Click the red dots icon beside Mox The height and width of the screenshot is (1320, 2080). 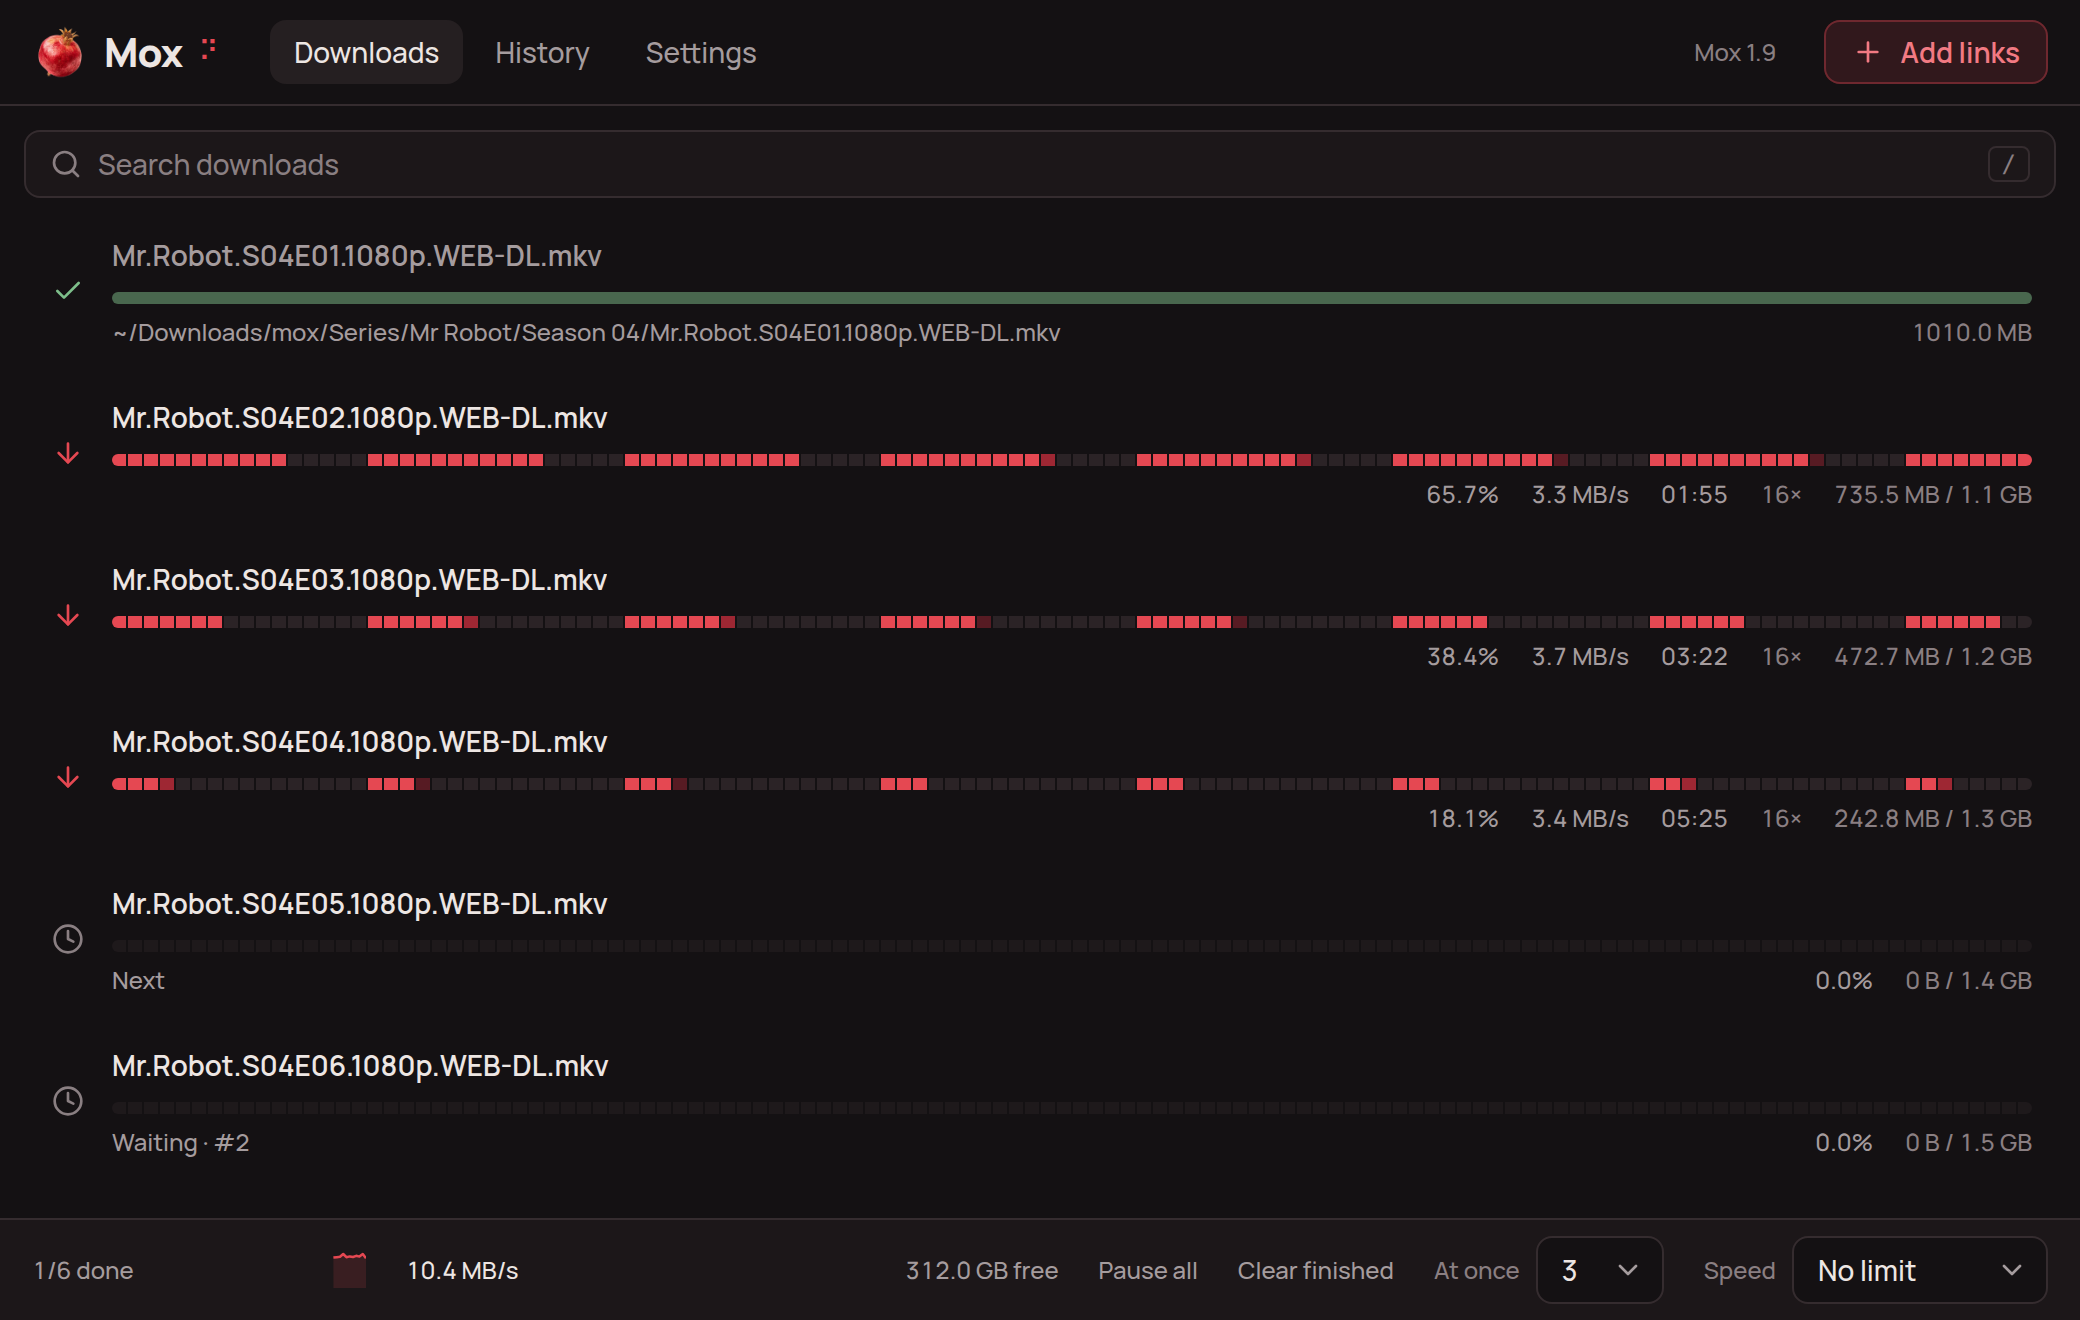pos(208,49)
